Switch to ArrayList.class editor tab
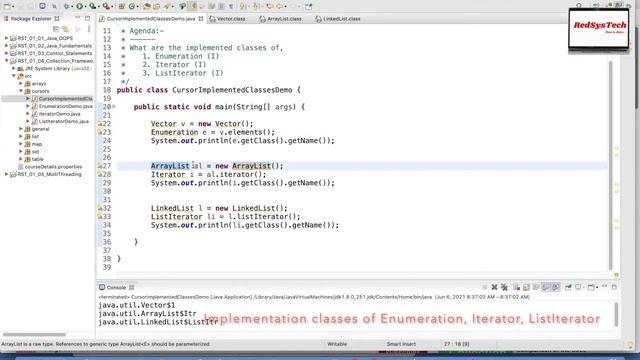Viewport: 640px width, 360px height. coord(280,19)
